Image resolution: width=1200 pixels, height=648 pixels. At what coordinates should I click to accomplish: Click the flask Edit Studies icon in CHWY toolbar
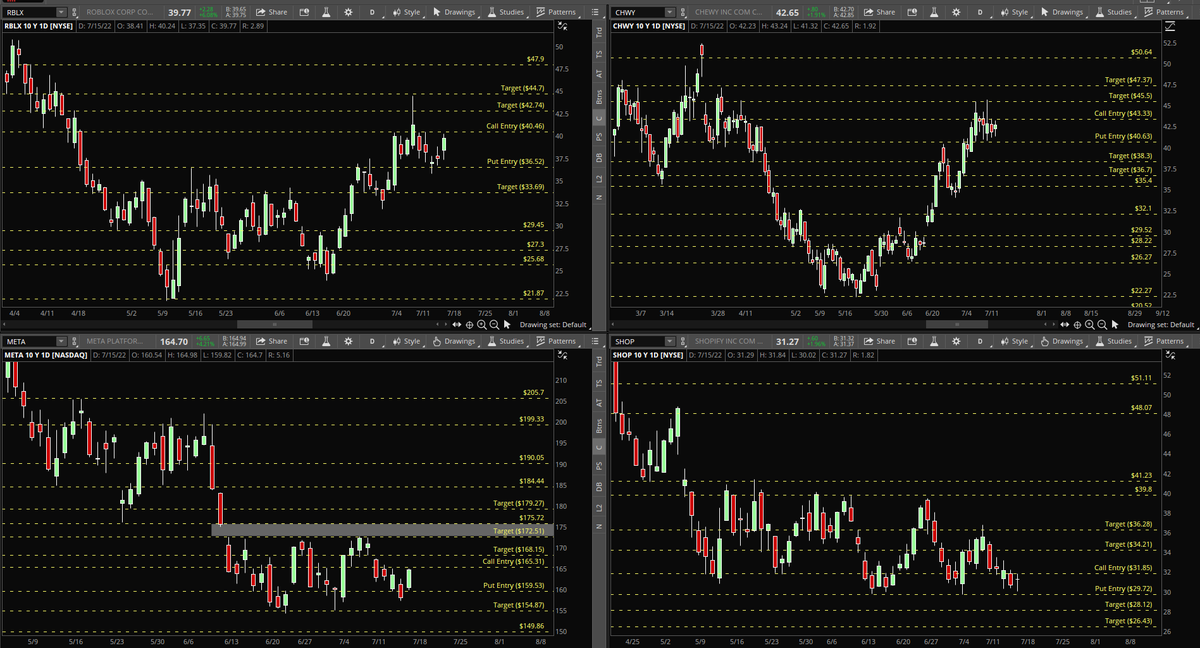pyautogui.click(x=933, y=12)
